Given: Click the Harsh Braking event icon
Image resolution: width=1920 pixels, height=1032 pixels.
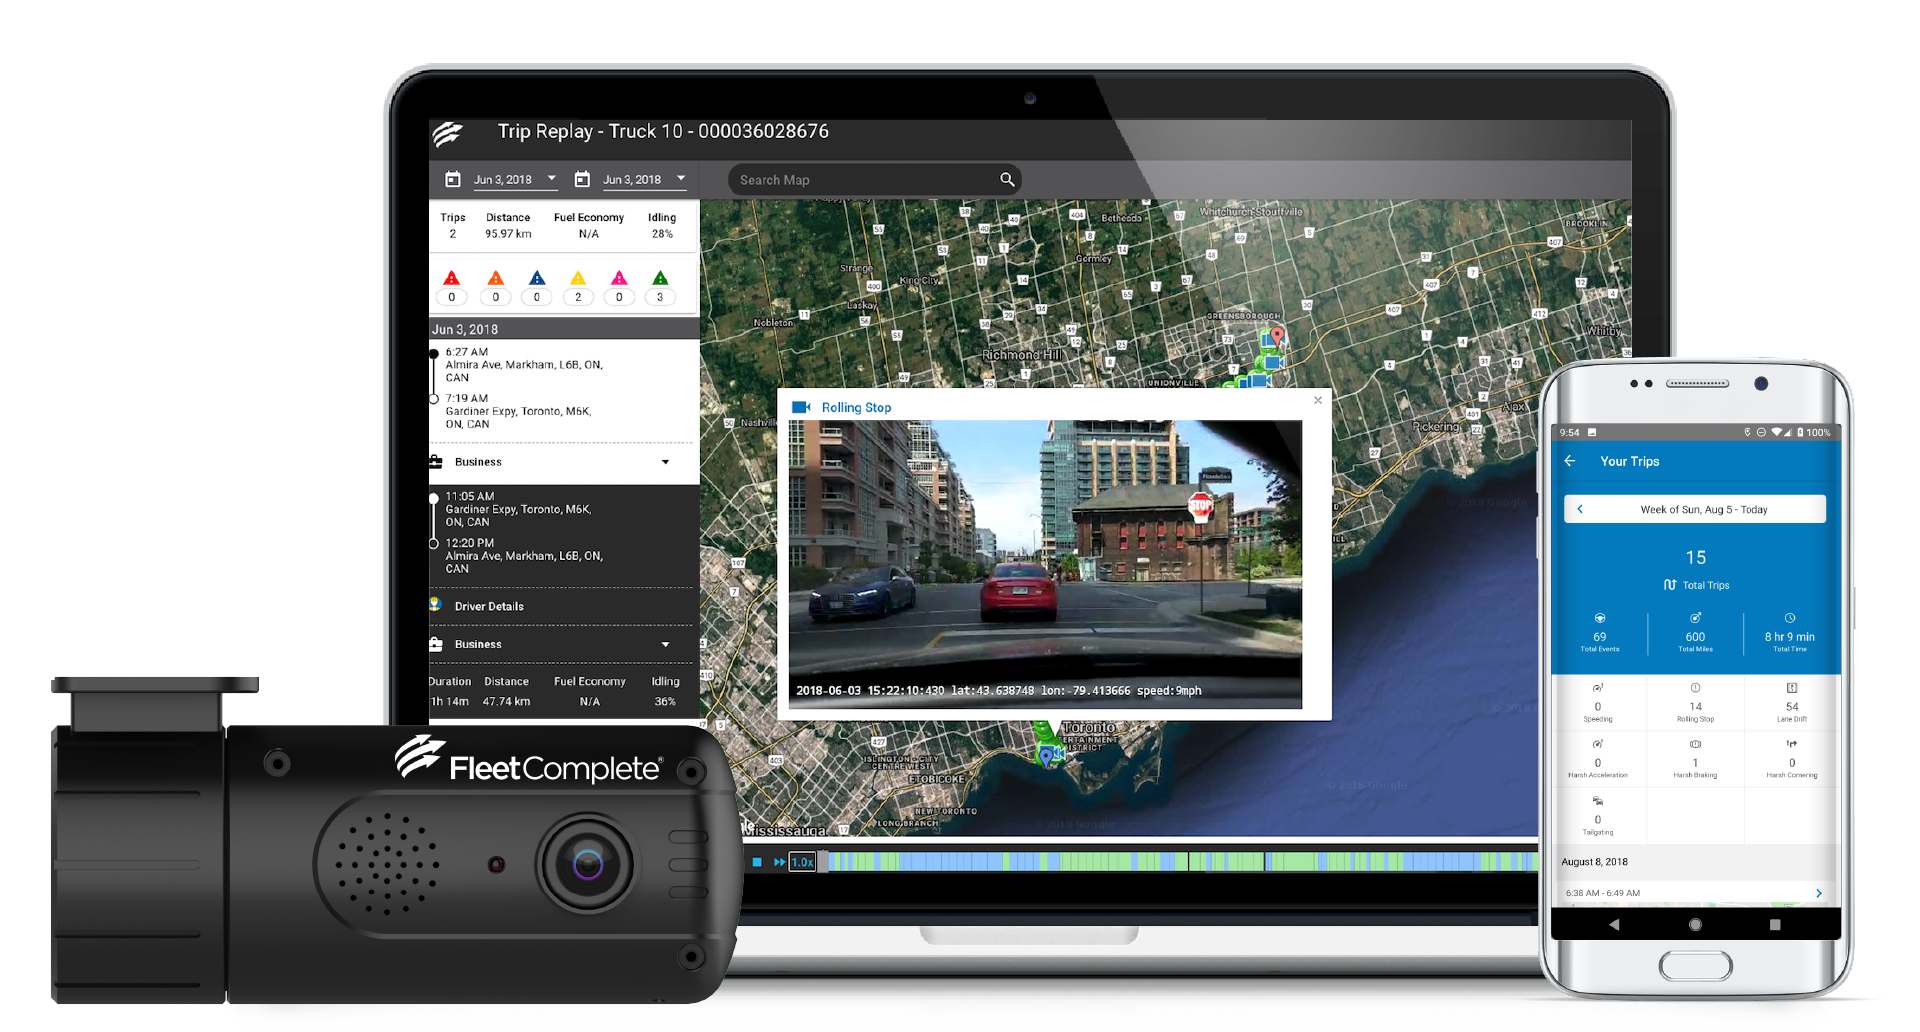Looking at the screenshot, I should click(x=1696, y=744).
